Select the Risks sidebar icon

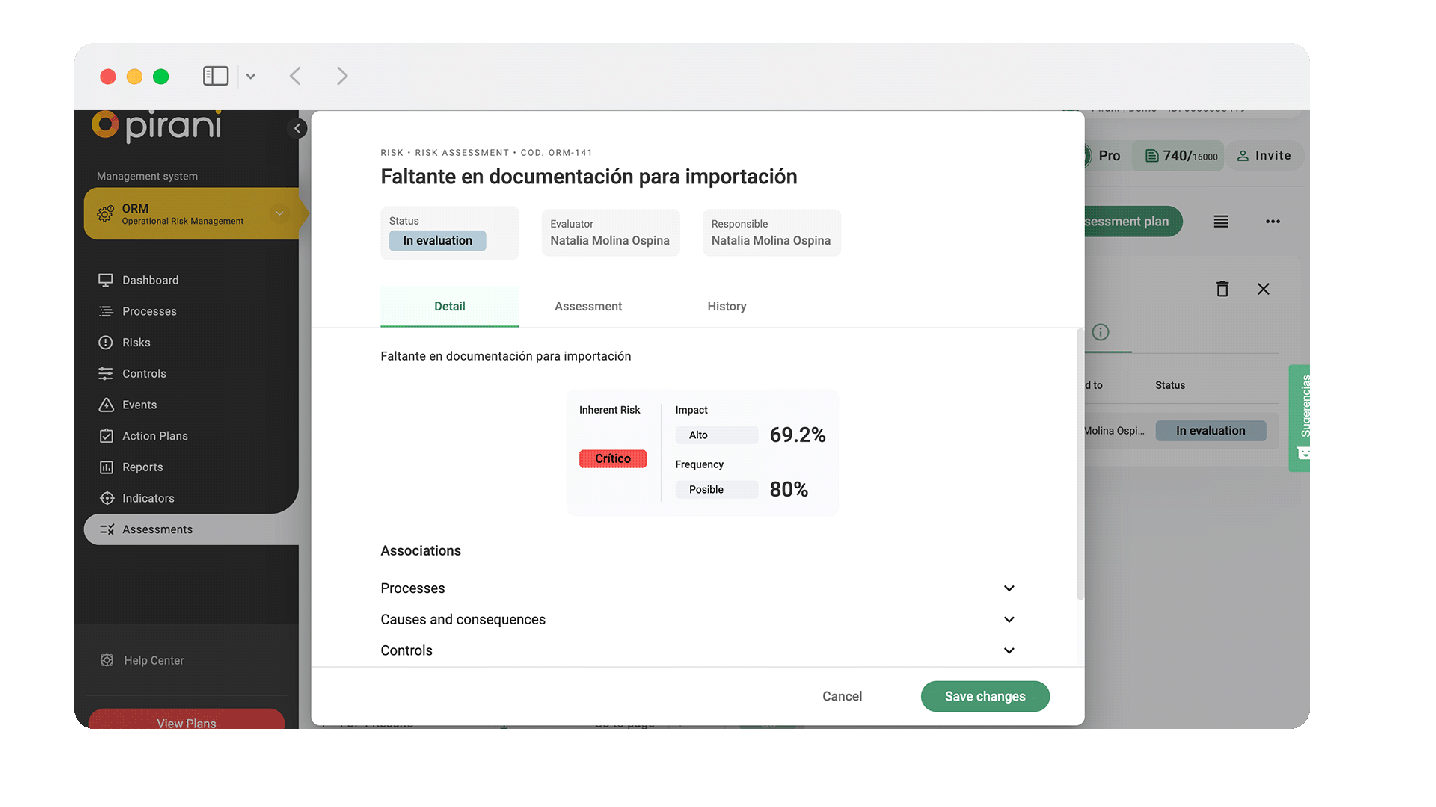coord(105,342)
